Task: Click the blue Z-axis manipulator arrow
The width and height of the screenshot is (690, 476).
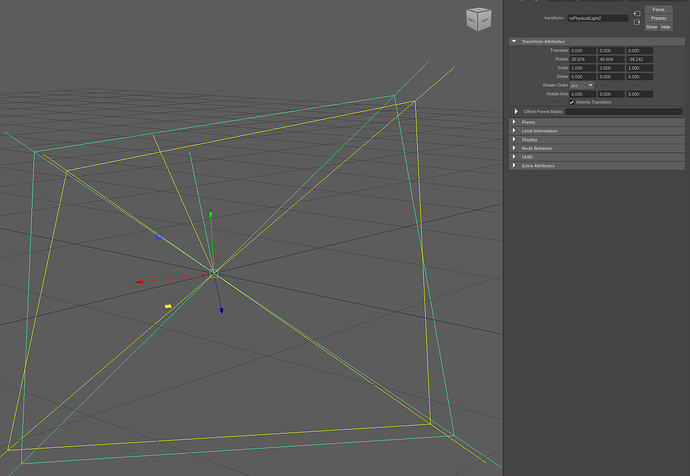Action: coord(221,310)
